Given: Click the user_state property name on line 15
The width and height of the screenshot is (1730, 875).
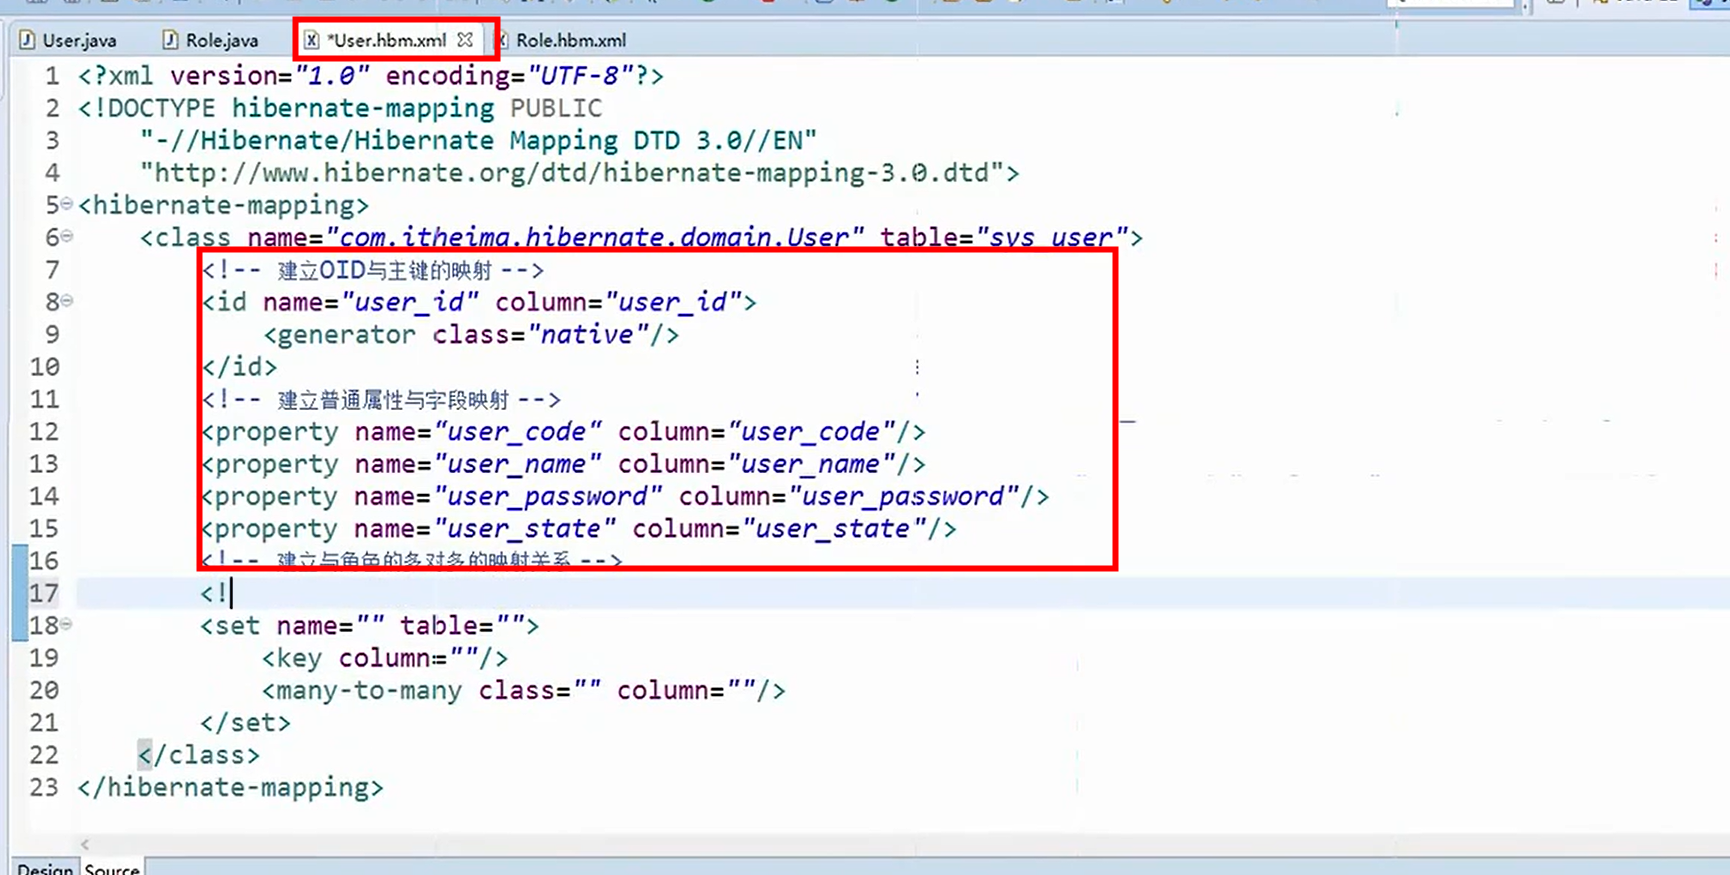Looking at the screenshot, I should [x=525, y=529].
